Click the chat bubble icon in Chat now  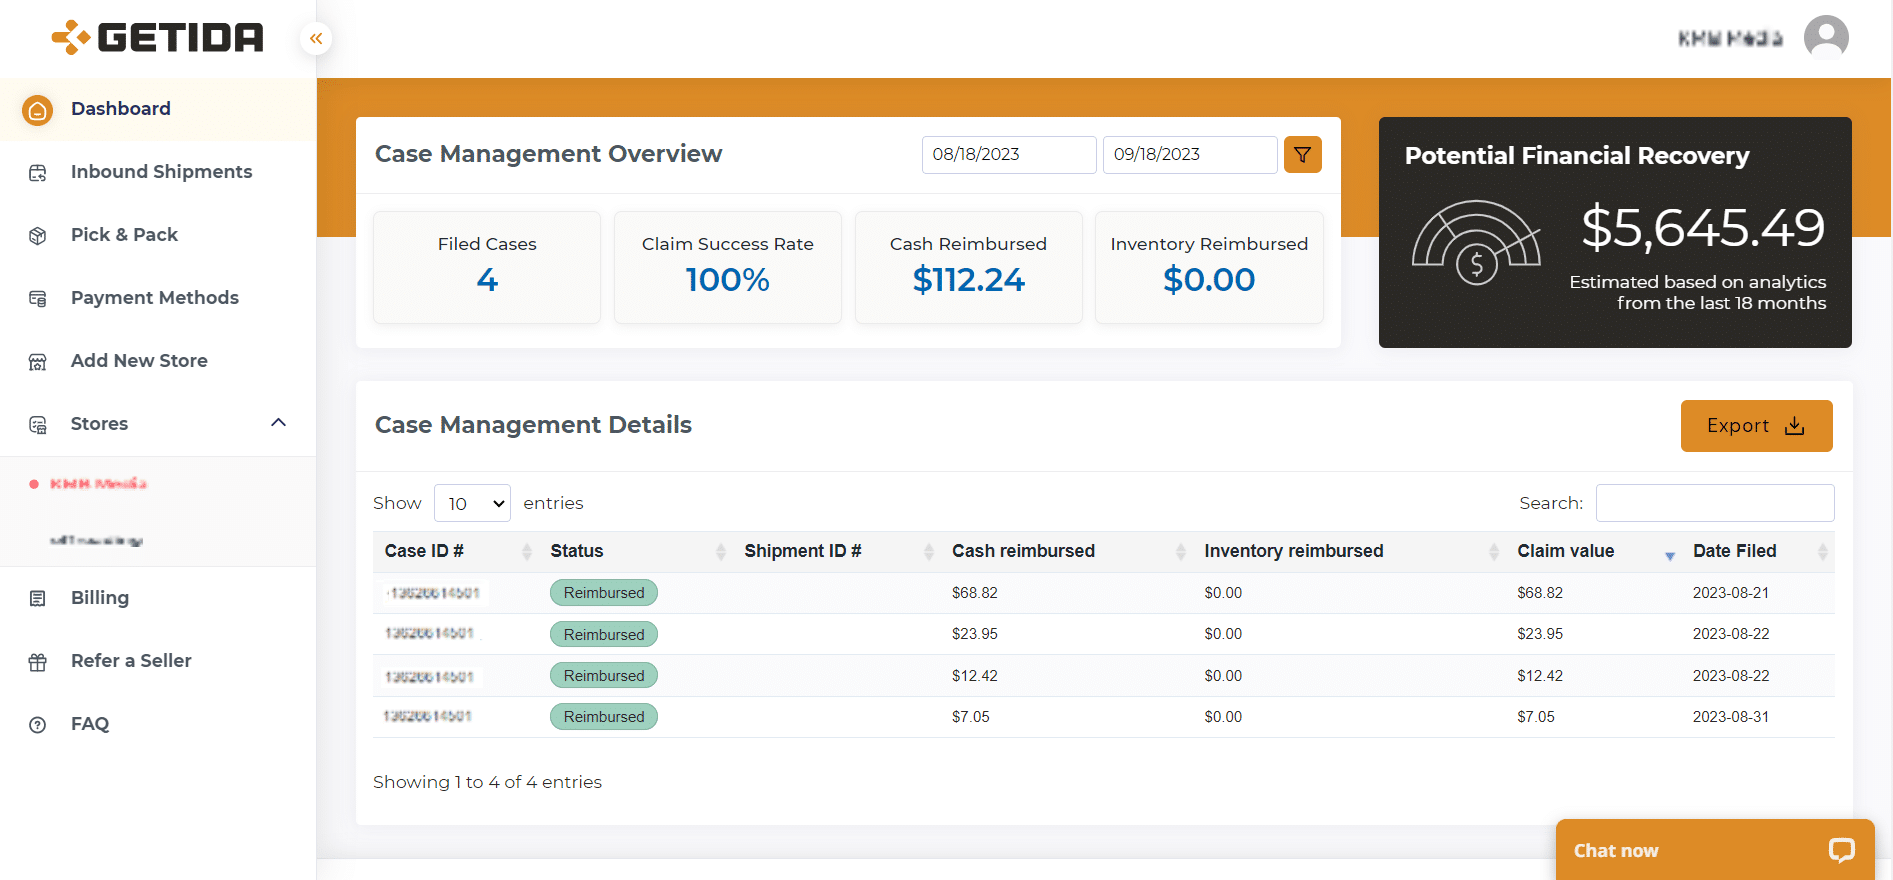point(1841,850)
